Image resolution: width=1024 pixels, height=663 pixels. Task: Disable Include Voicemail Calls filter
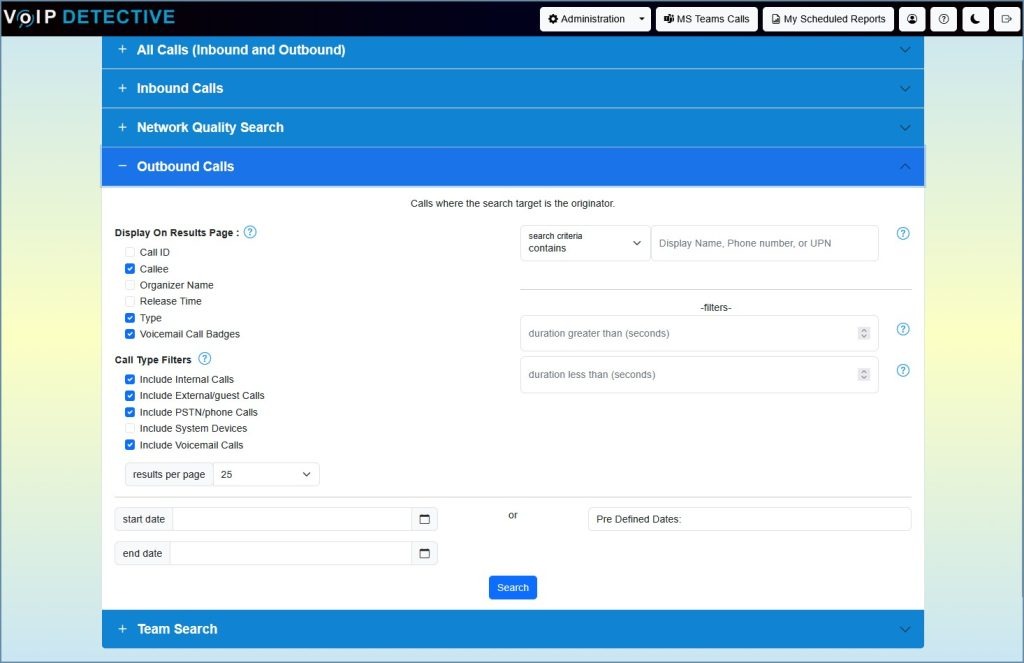tap(130, 445)
